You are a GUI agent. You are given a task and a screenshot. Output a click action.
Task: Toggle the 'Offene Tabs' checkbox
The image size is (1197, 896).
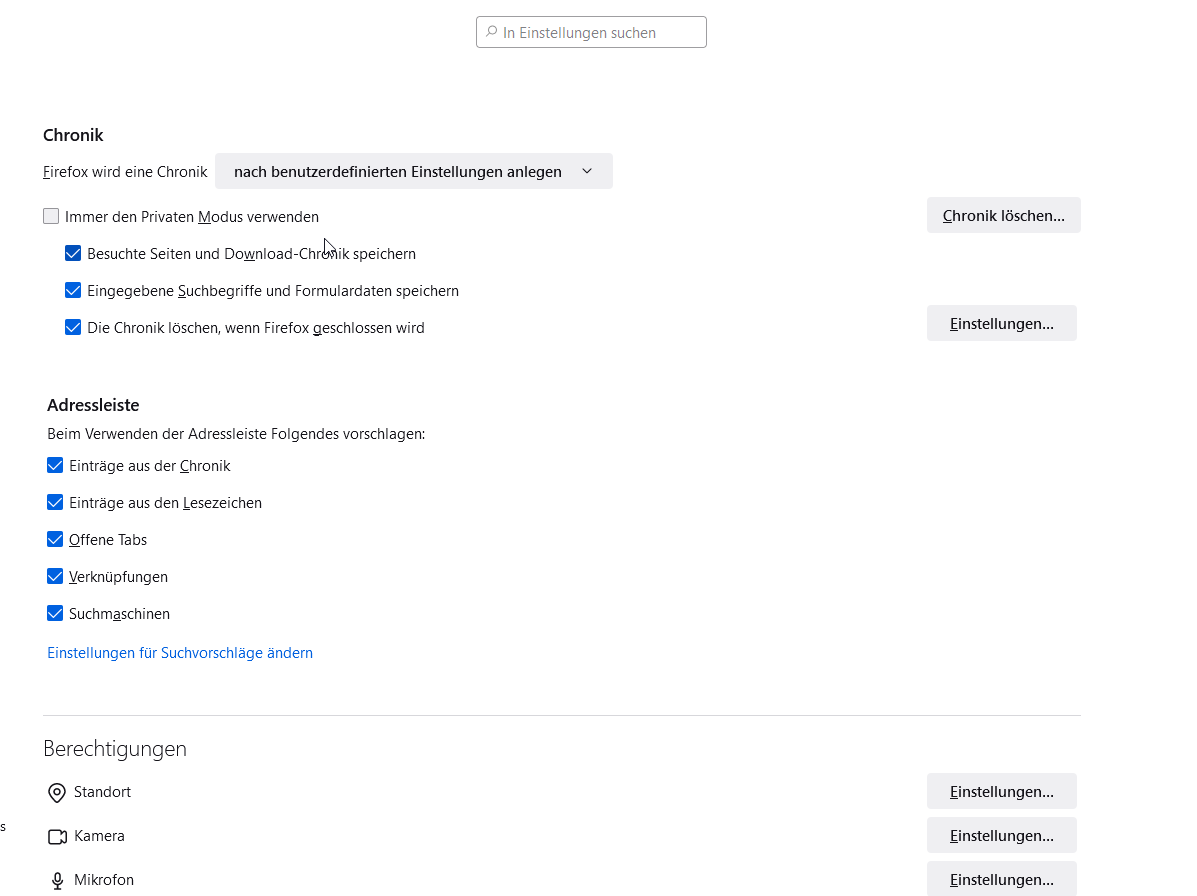55,539
